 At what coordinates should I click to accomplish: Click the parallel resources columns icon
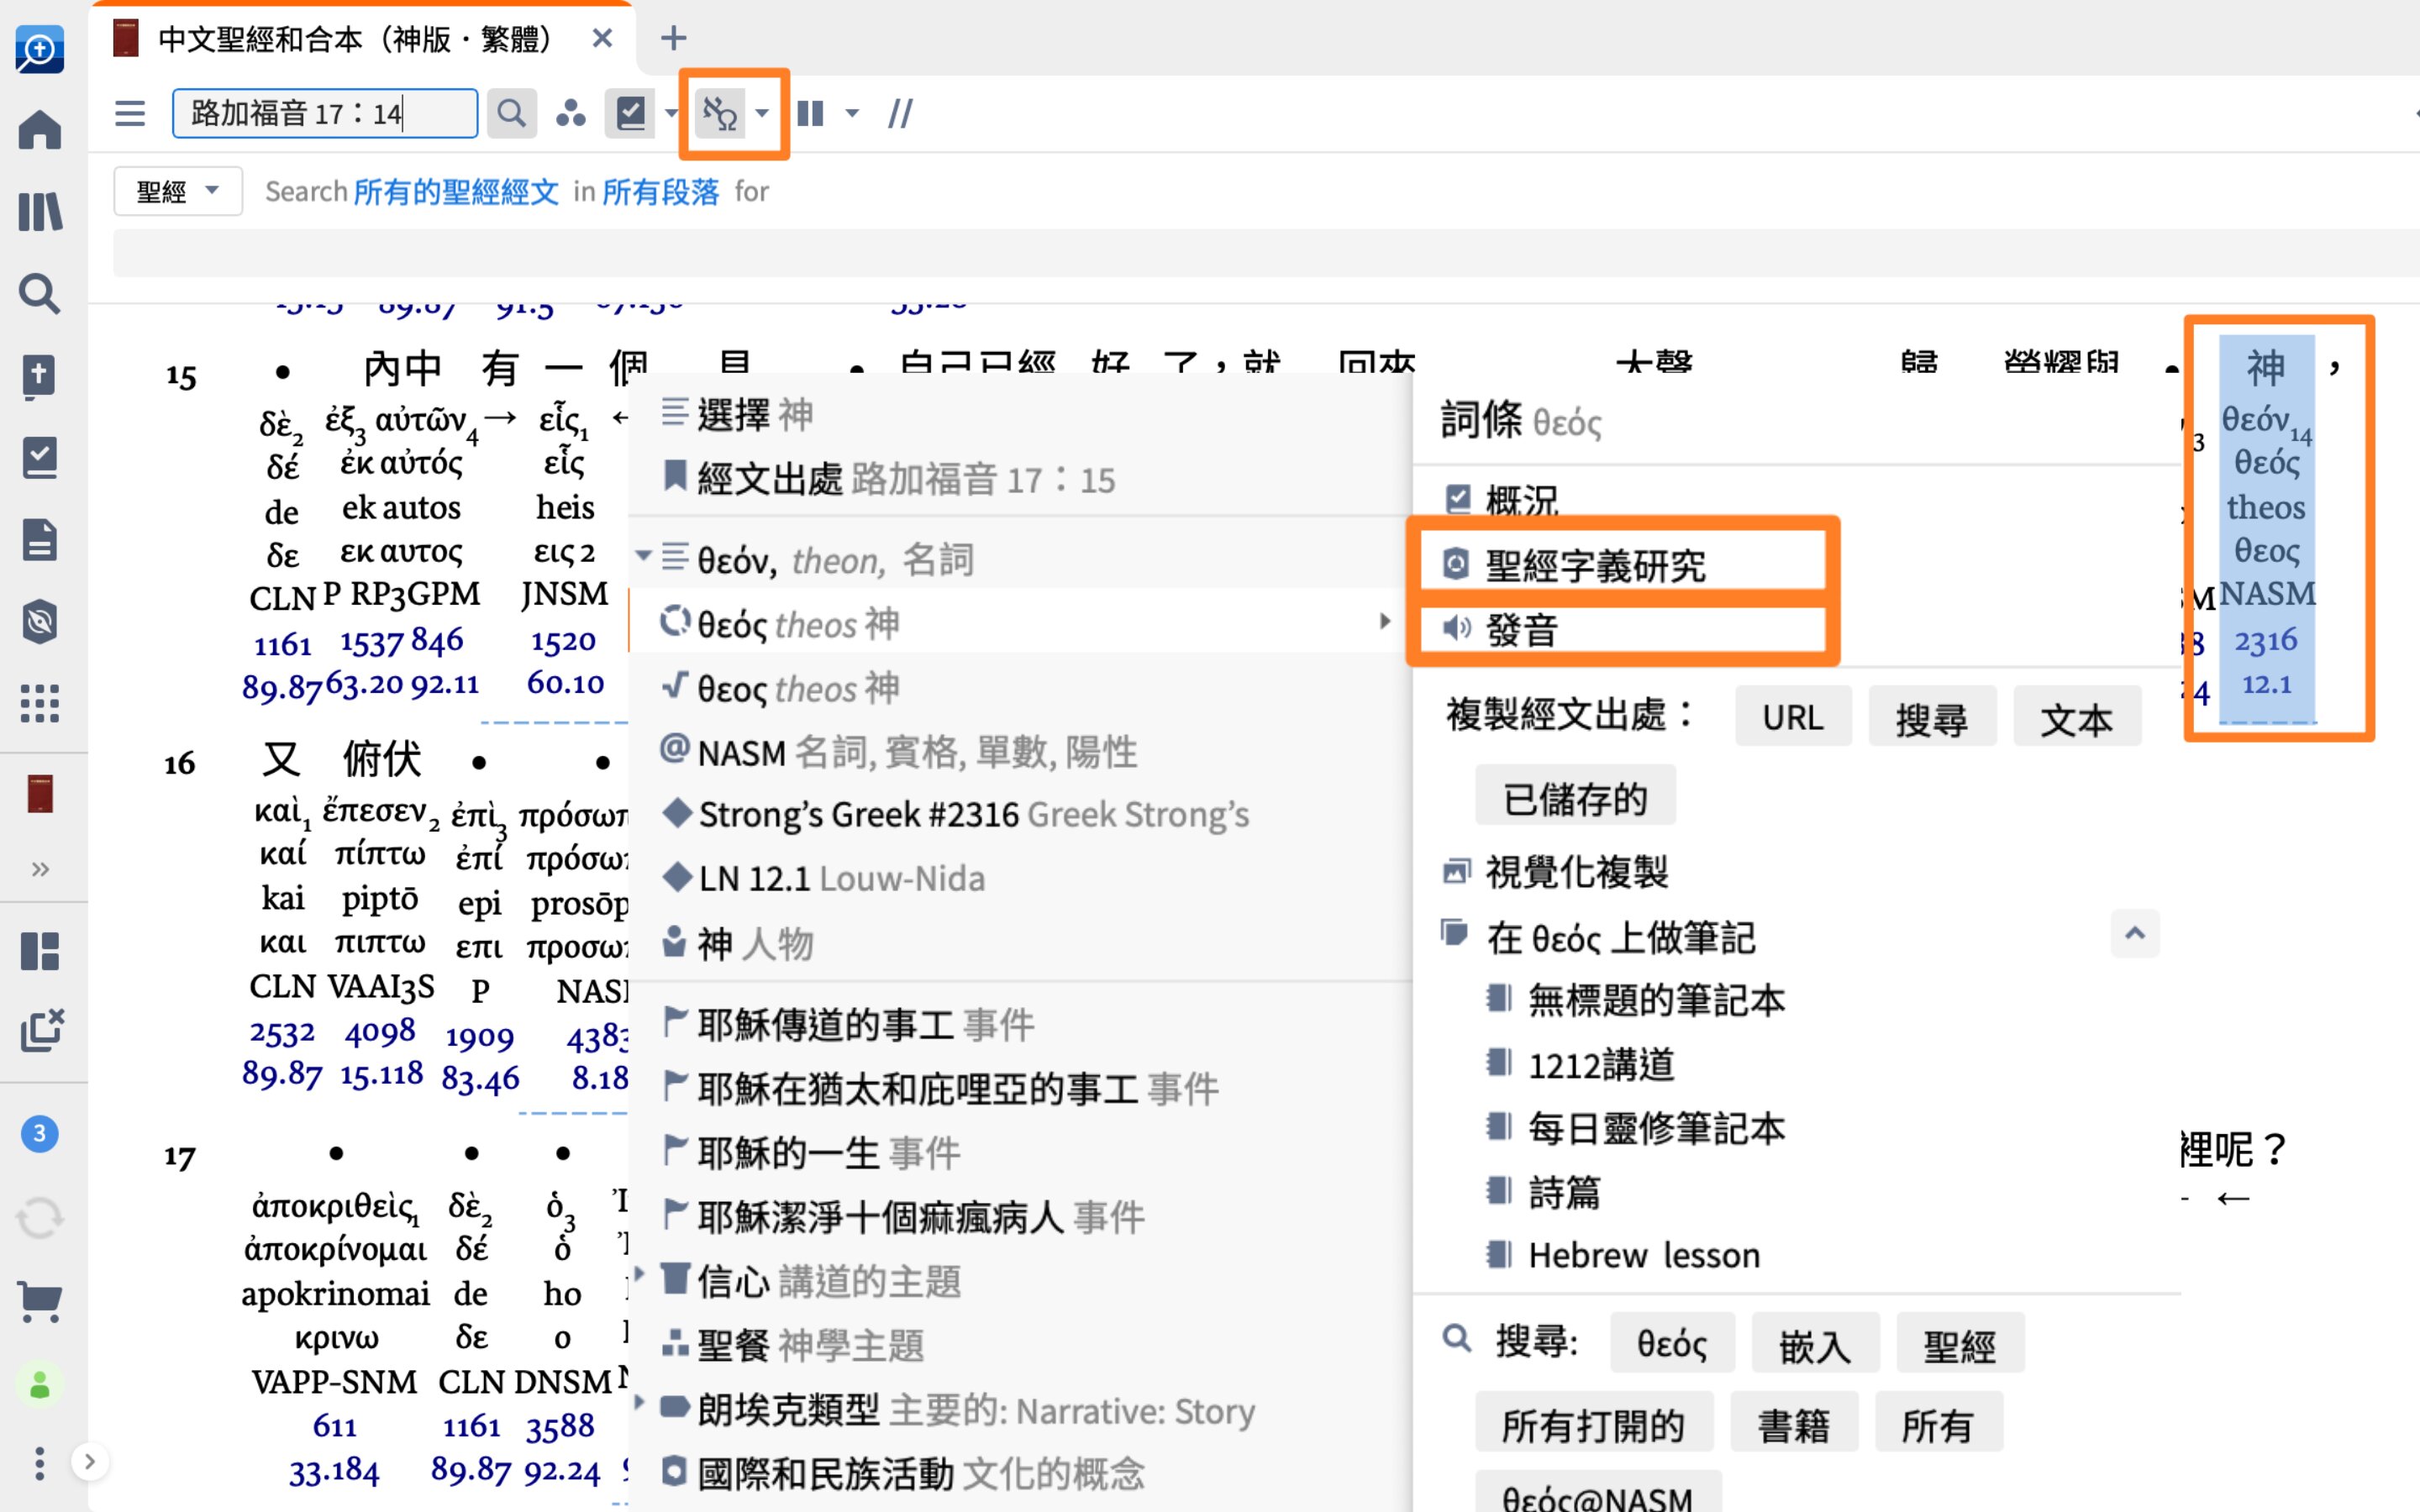[811, 113]
